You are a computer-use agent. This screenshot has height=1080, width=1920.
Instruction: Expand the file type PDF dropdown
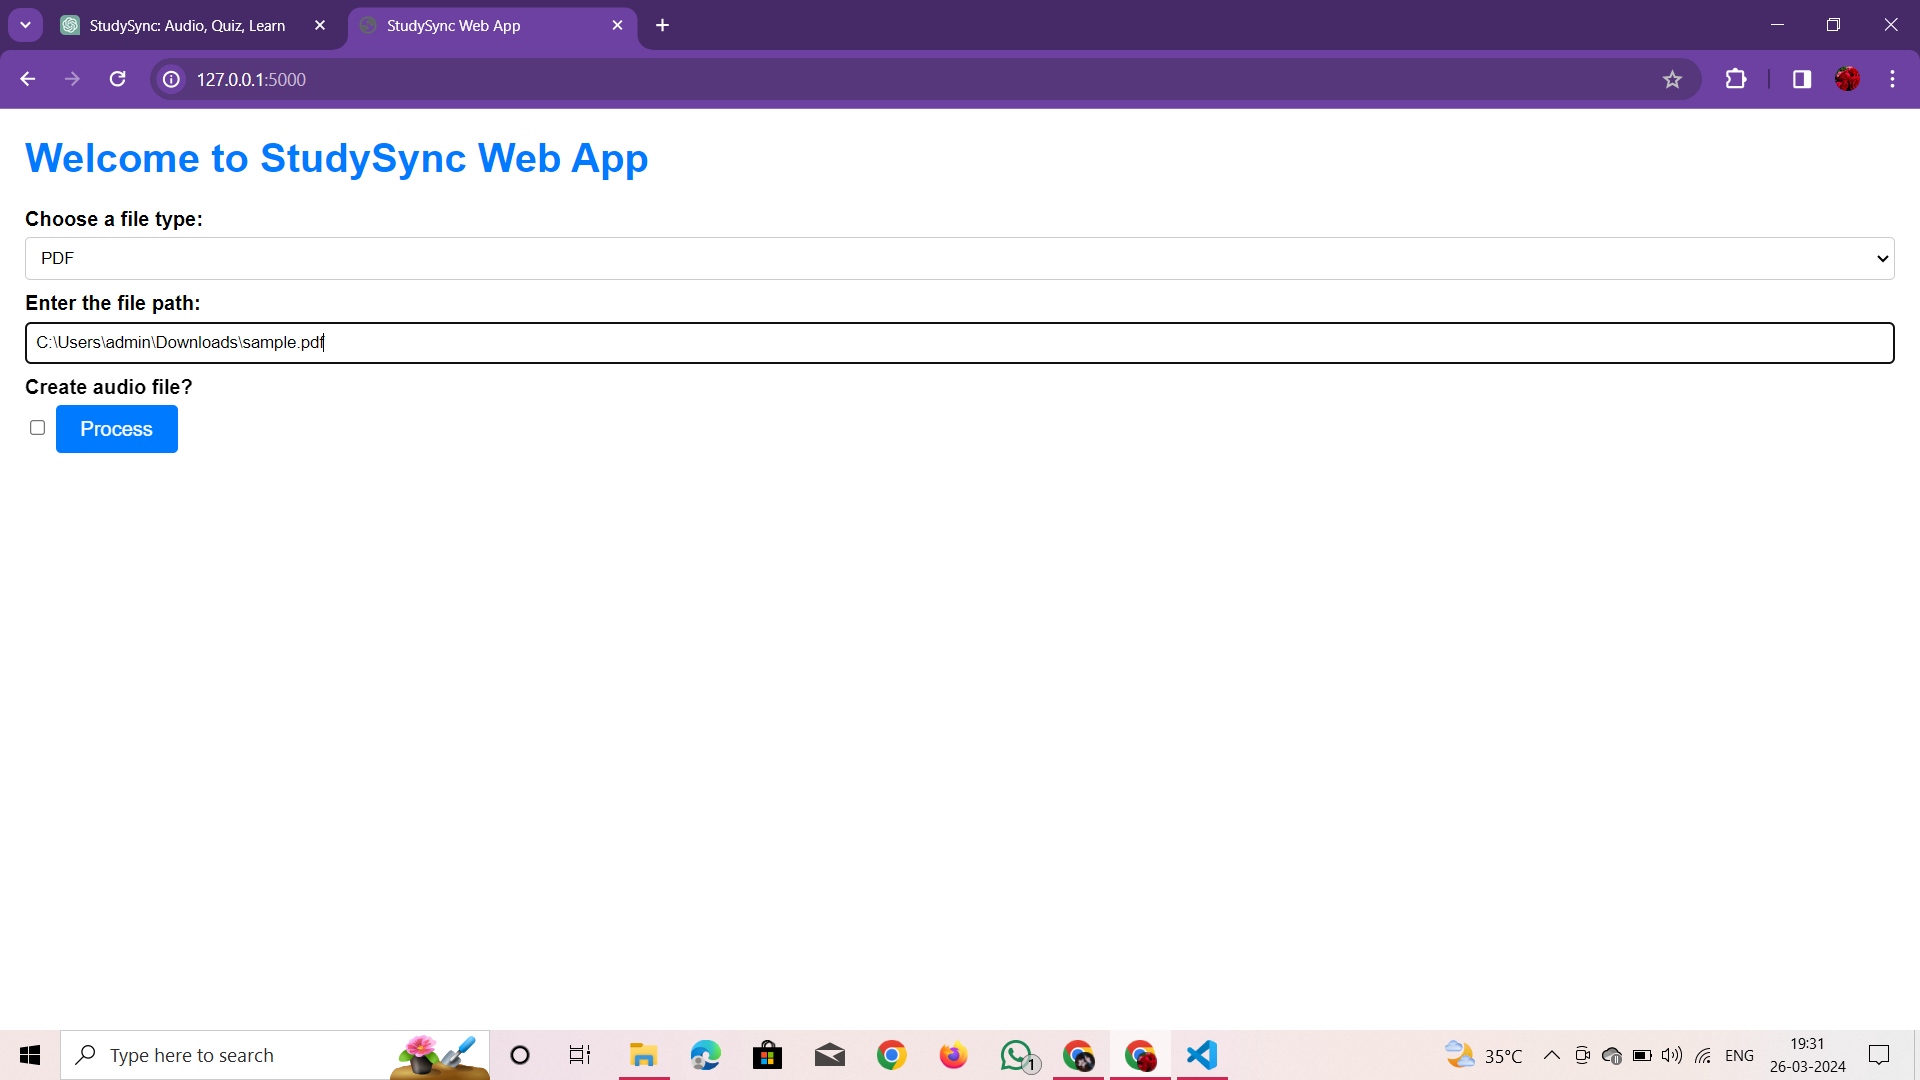(x=959, y=258)
